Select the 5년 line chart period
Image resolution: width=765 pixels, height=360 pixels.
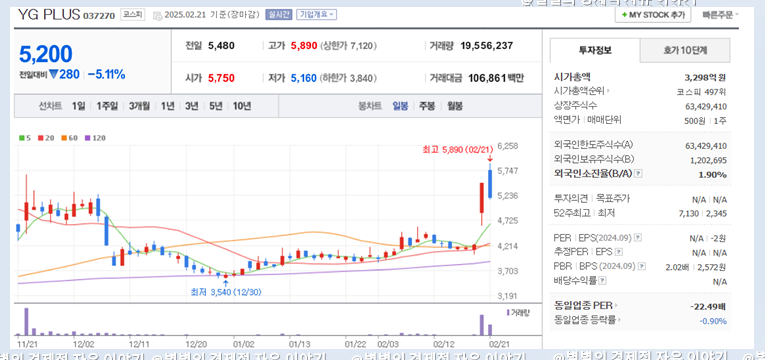pyautogui.click(x=216, y=106)
